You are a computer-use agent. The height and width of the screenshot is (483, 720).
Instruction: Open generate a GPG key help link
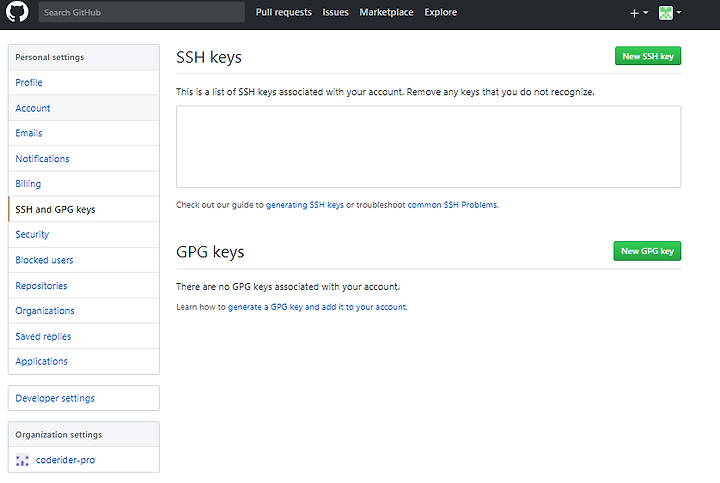coord(317,307)
